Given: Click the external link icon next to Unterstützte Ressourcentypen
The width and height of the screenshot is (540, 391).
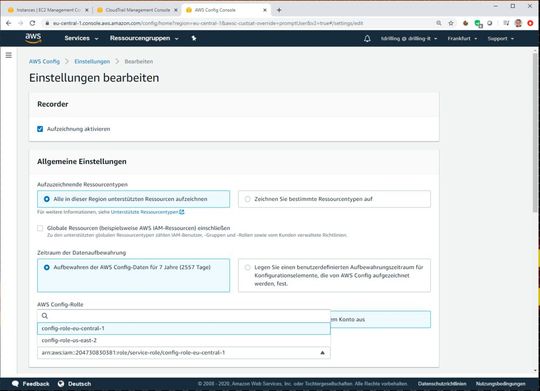Looking at the screenshot, I should coord(181,212).
